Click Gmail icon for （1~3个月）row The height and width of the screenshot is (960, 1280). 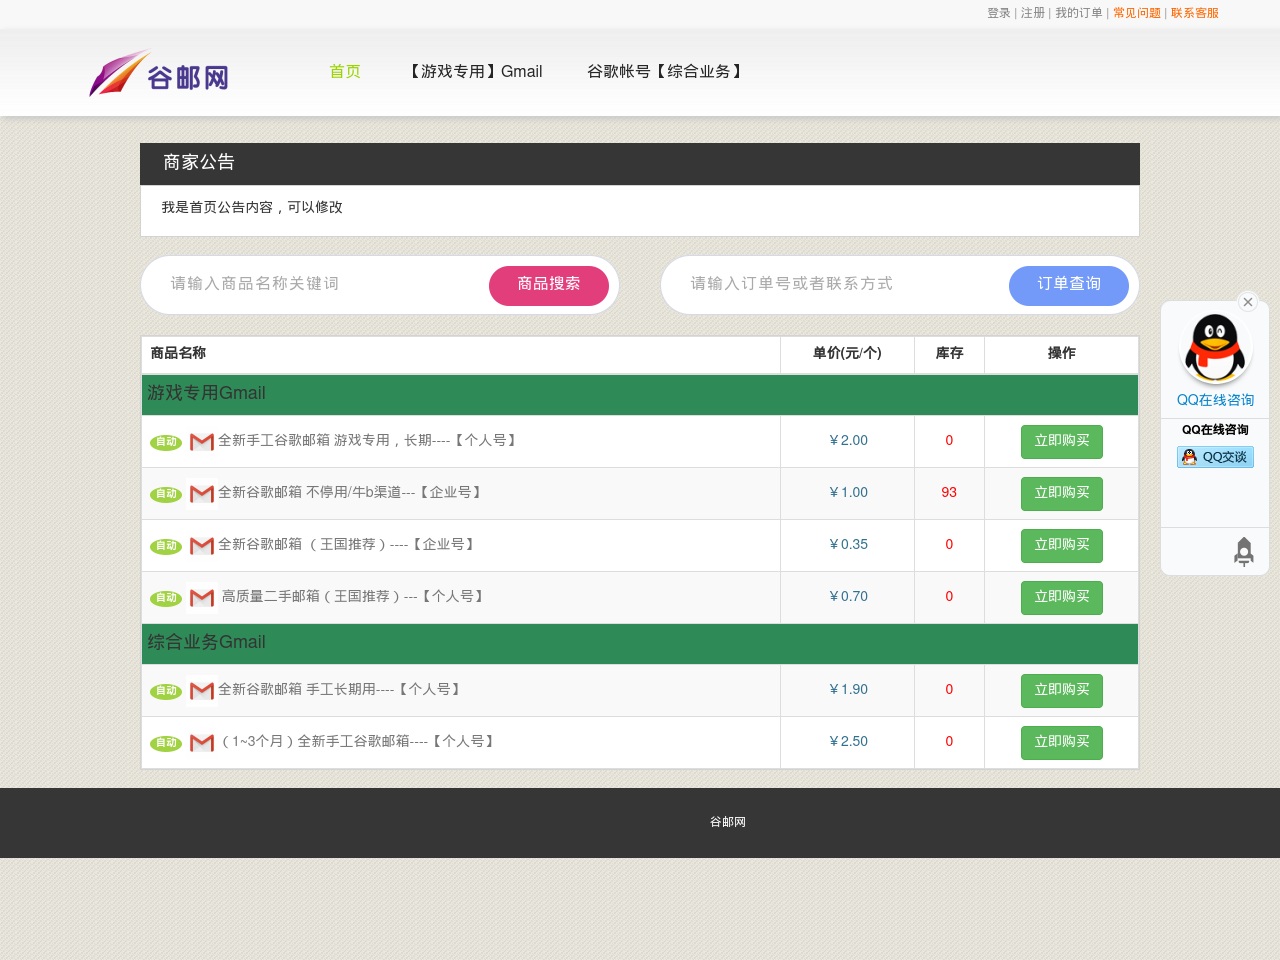tap(202, 742)
